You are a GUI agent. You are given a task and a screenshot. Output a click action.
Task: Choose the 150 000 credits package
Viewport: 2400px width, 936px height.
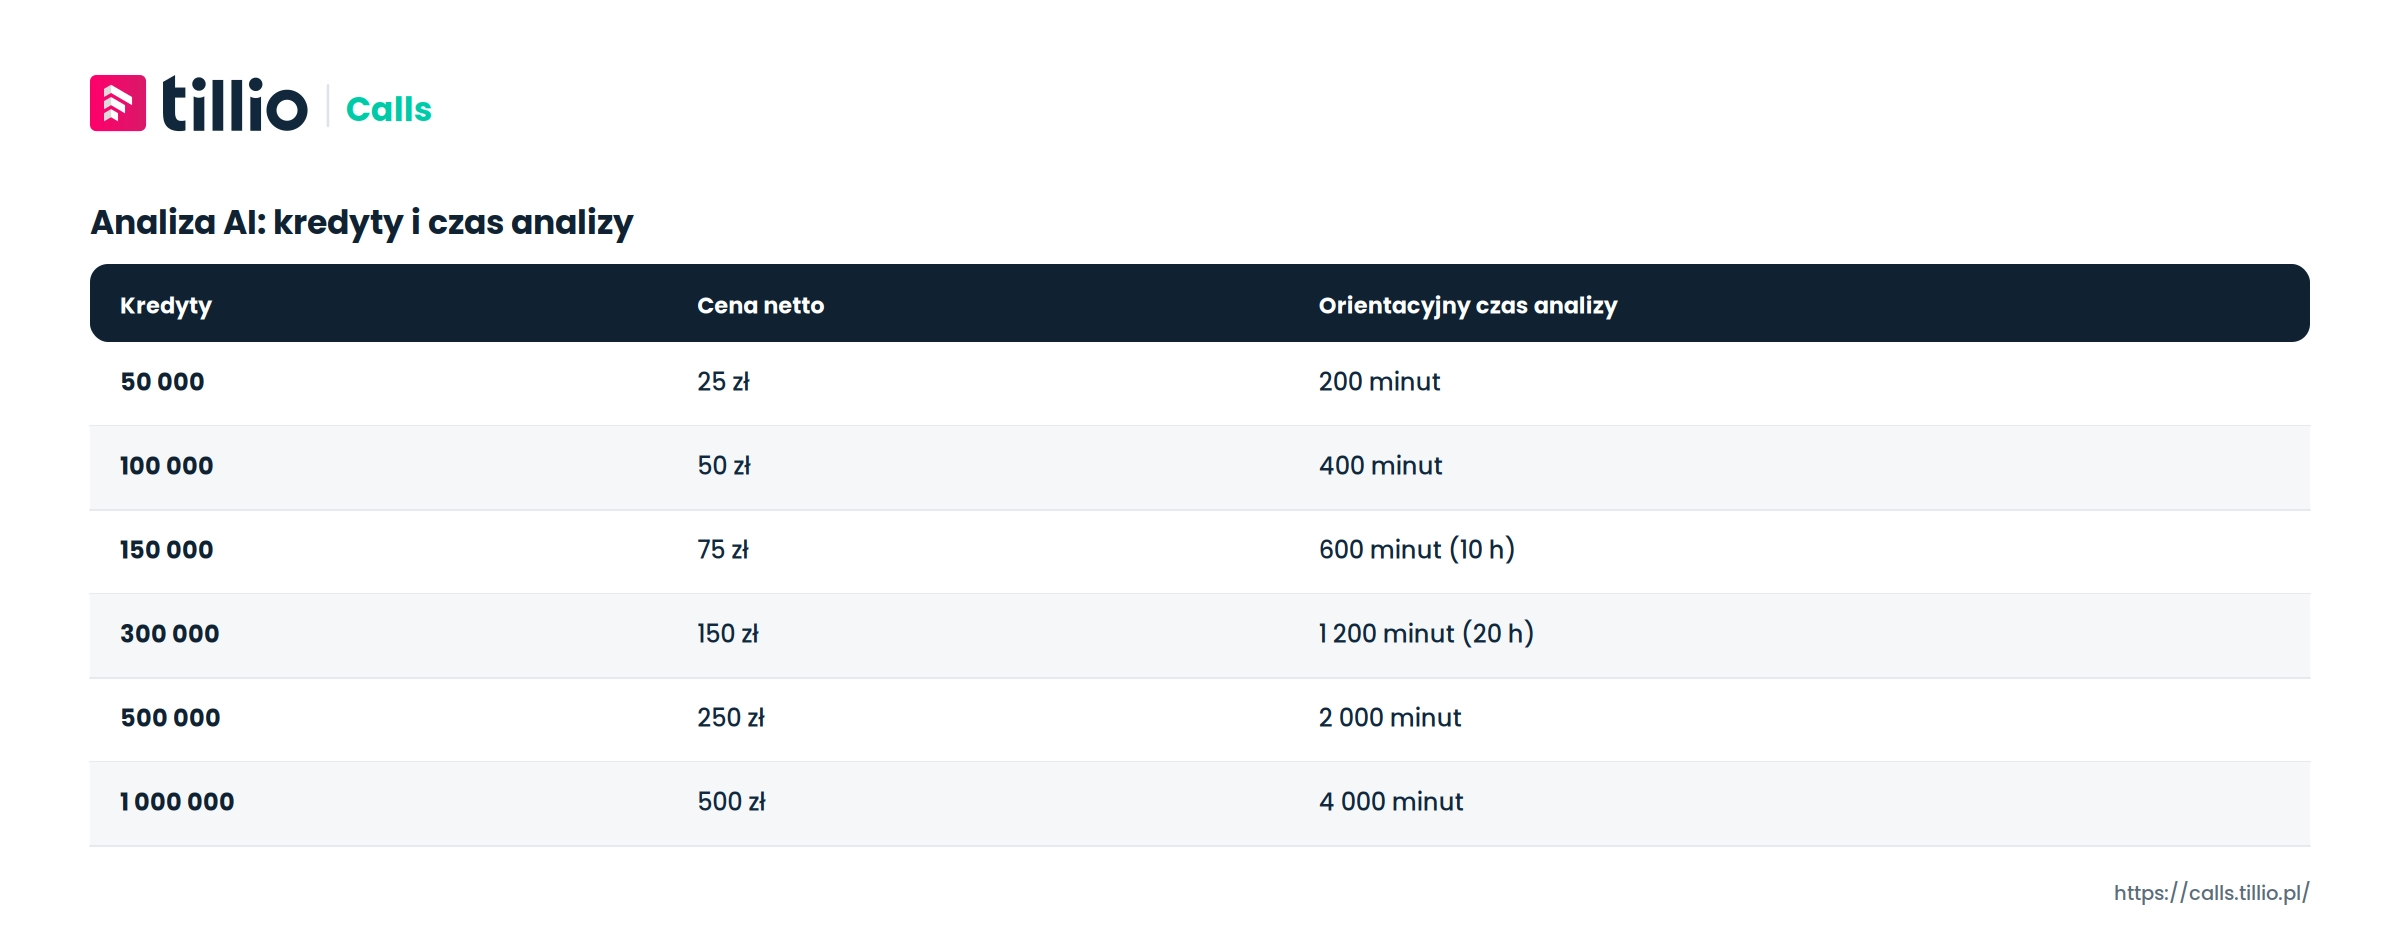click(1200, 552)
